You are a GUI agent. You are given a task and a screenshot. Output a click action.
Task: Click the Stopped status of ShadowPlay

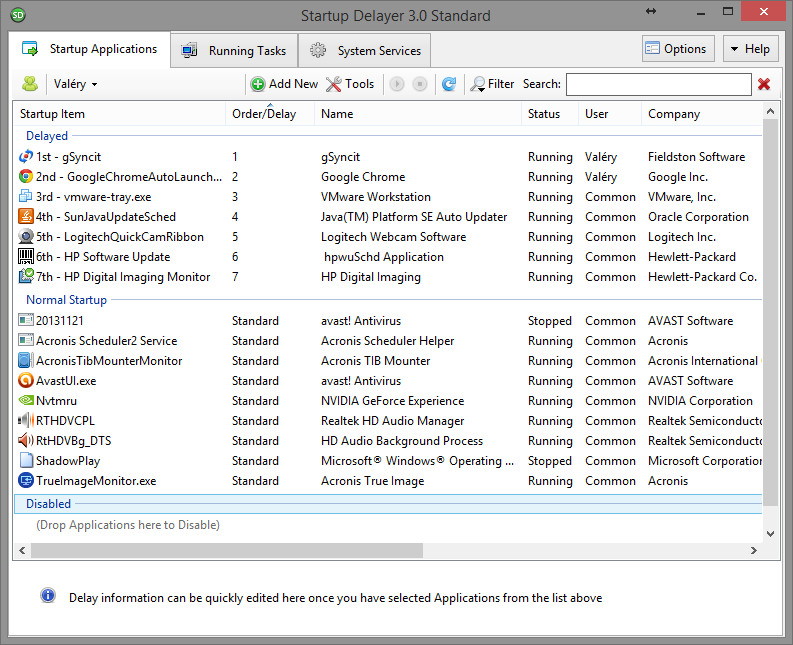pyautogui.click(x=550, y=461)
